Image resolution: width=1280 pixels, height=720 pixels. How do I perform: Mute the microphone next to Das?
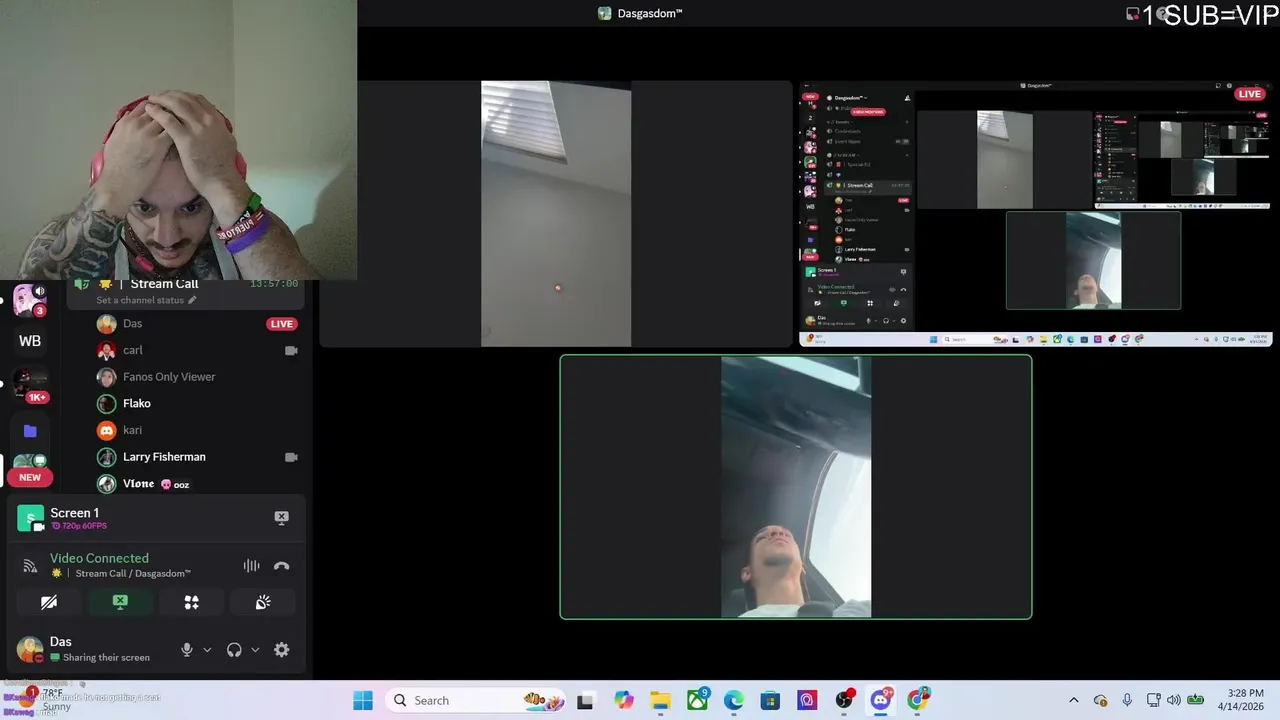[x=187, y=649]
